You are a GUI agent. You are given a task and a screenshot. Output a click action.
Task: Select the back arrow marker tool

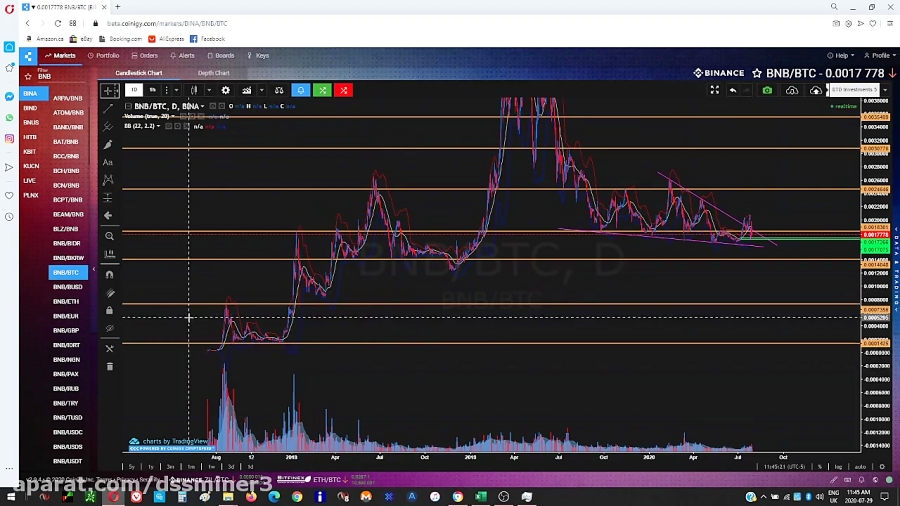108,216
